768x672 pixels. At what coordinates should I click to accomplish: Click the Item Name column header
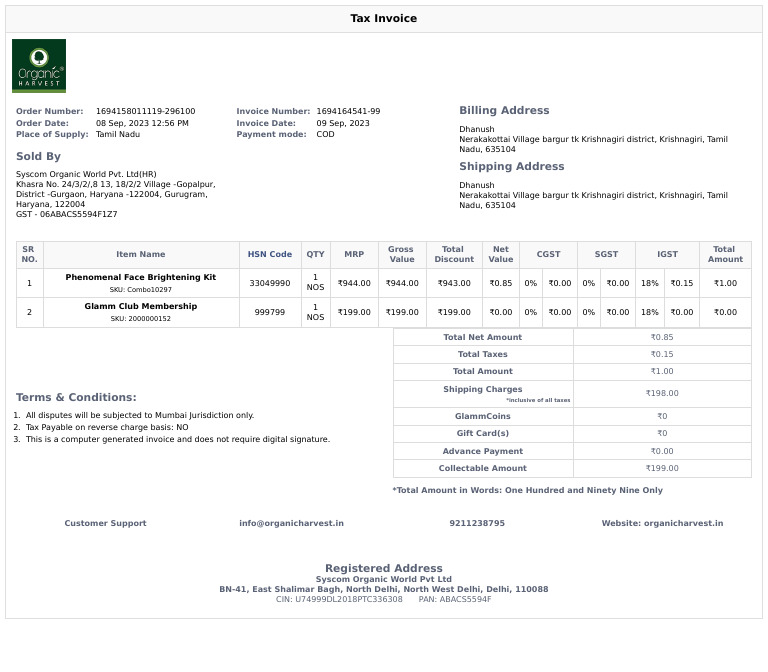coord(141,254)
